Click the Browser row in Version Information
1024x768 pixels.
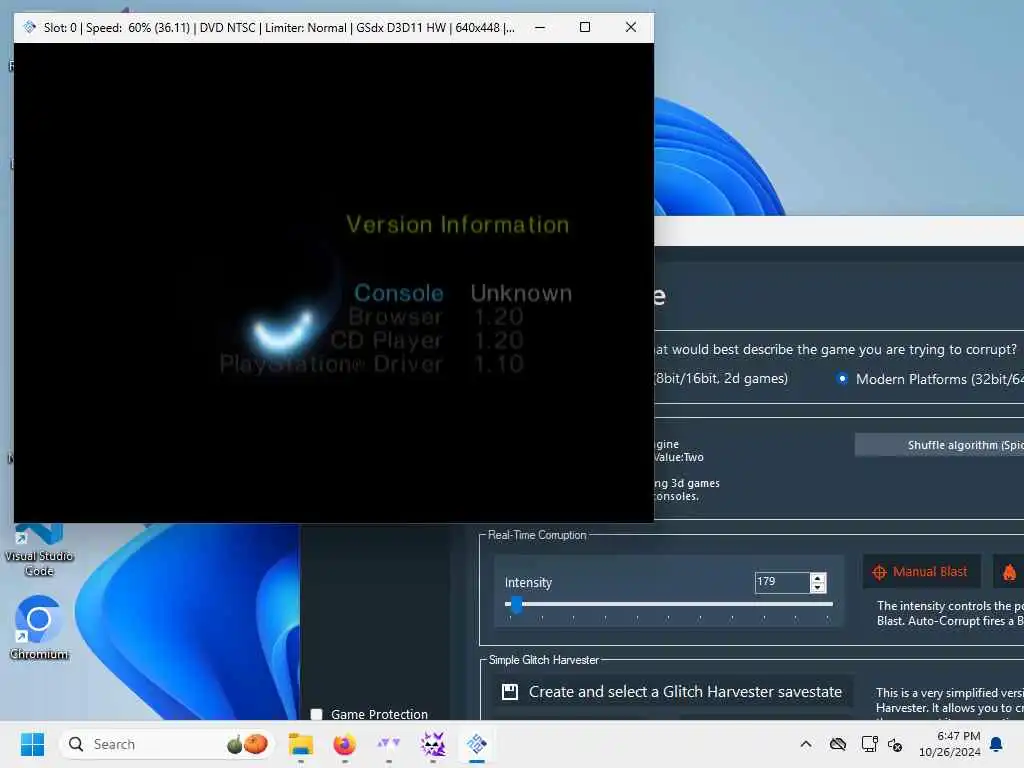(x=436, y=317)
